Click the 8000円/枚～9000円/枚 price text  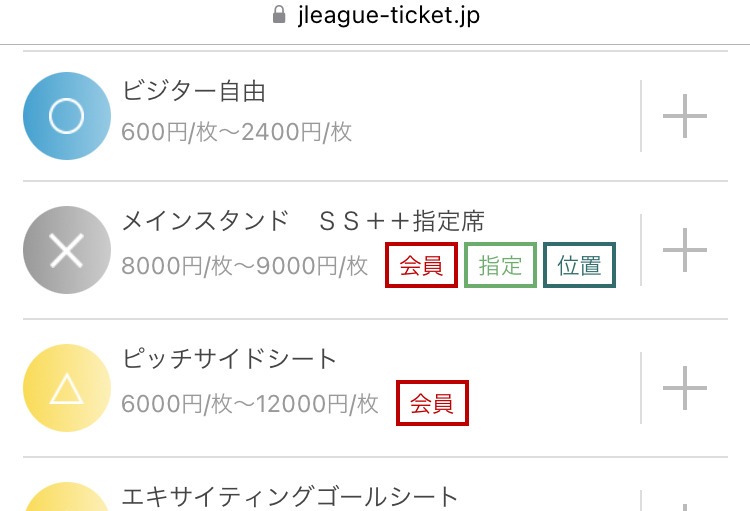[x=244, y=266]
